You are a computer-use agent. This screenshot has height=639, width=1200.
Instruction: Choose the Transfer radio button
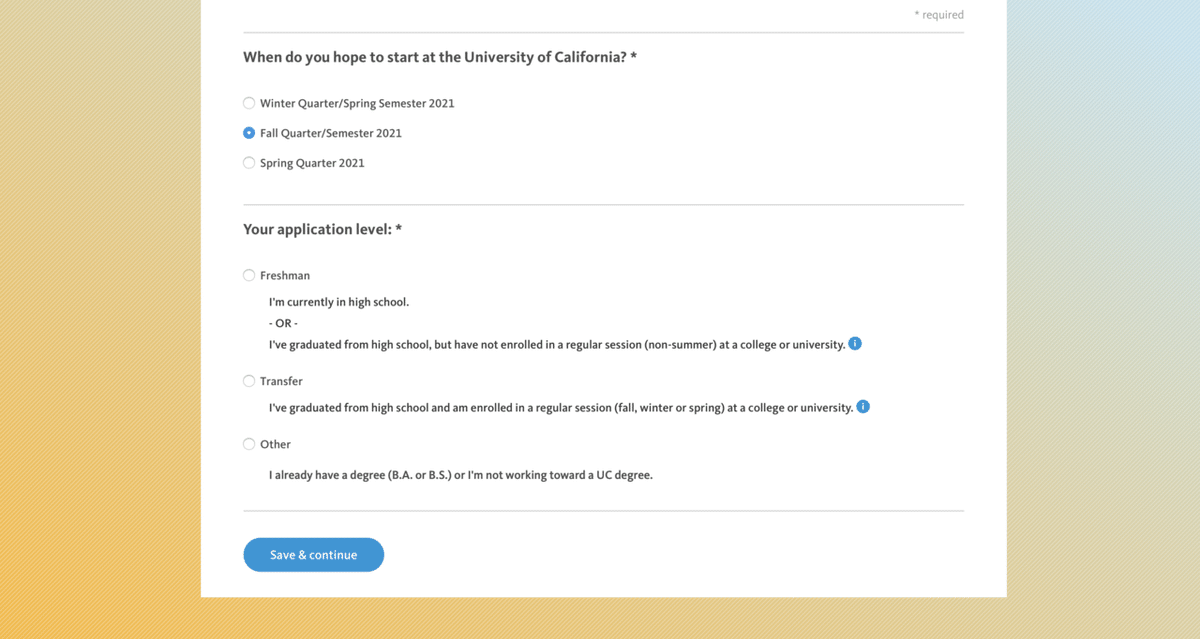pyautogui.click(x=249, y=381)
